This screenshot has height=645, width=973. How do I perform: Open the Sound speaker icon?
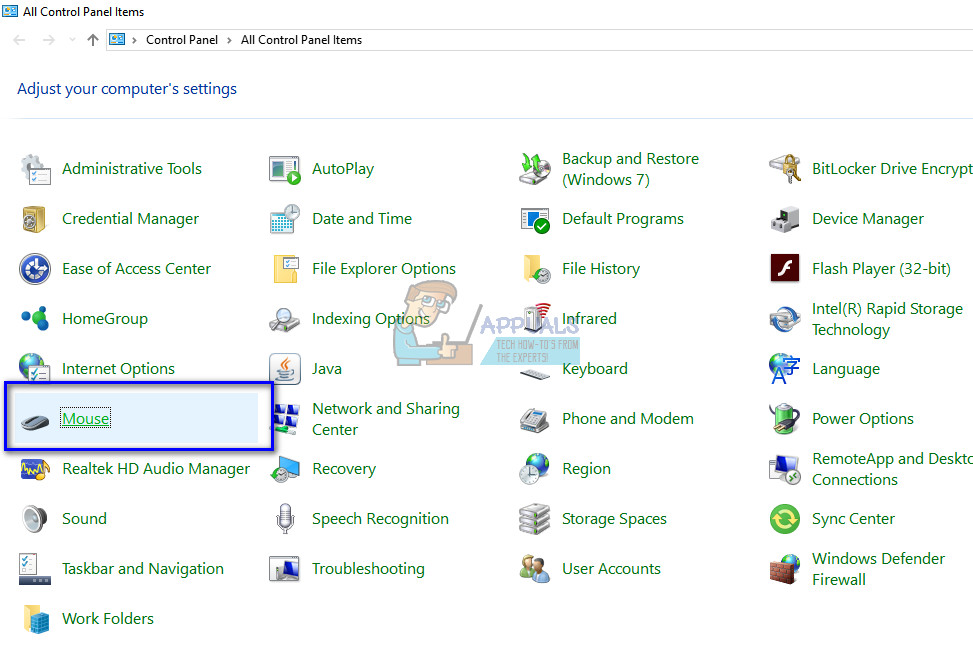pyautogui.click(x=34, y=519)
